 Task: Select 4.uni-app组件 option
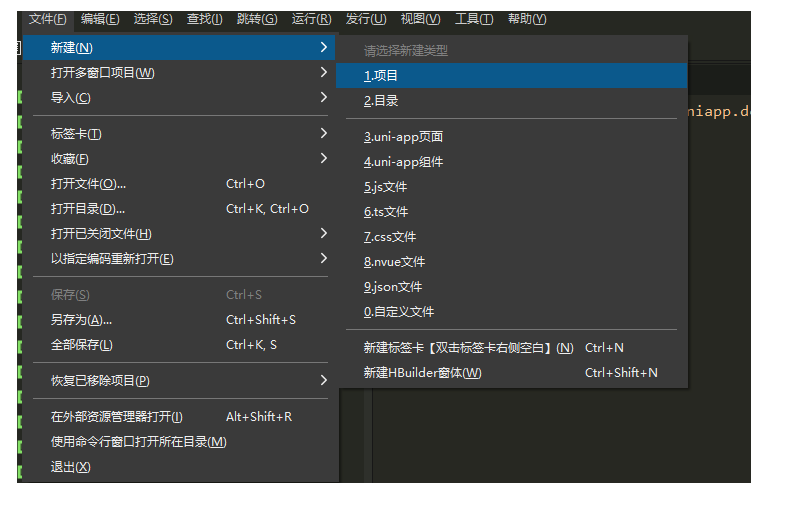coord(403,162)
